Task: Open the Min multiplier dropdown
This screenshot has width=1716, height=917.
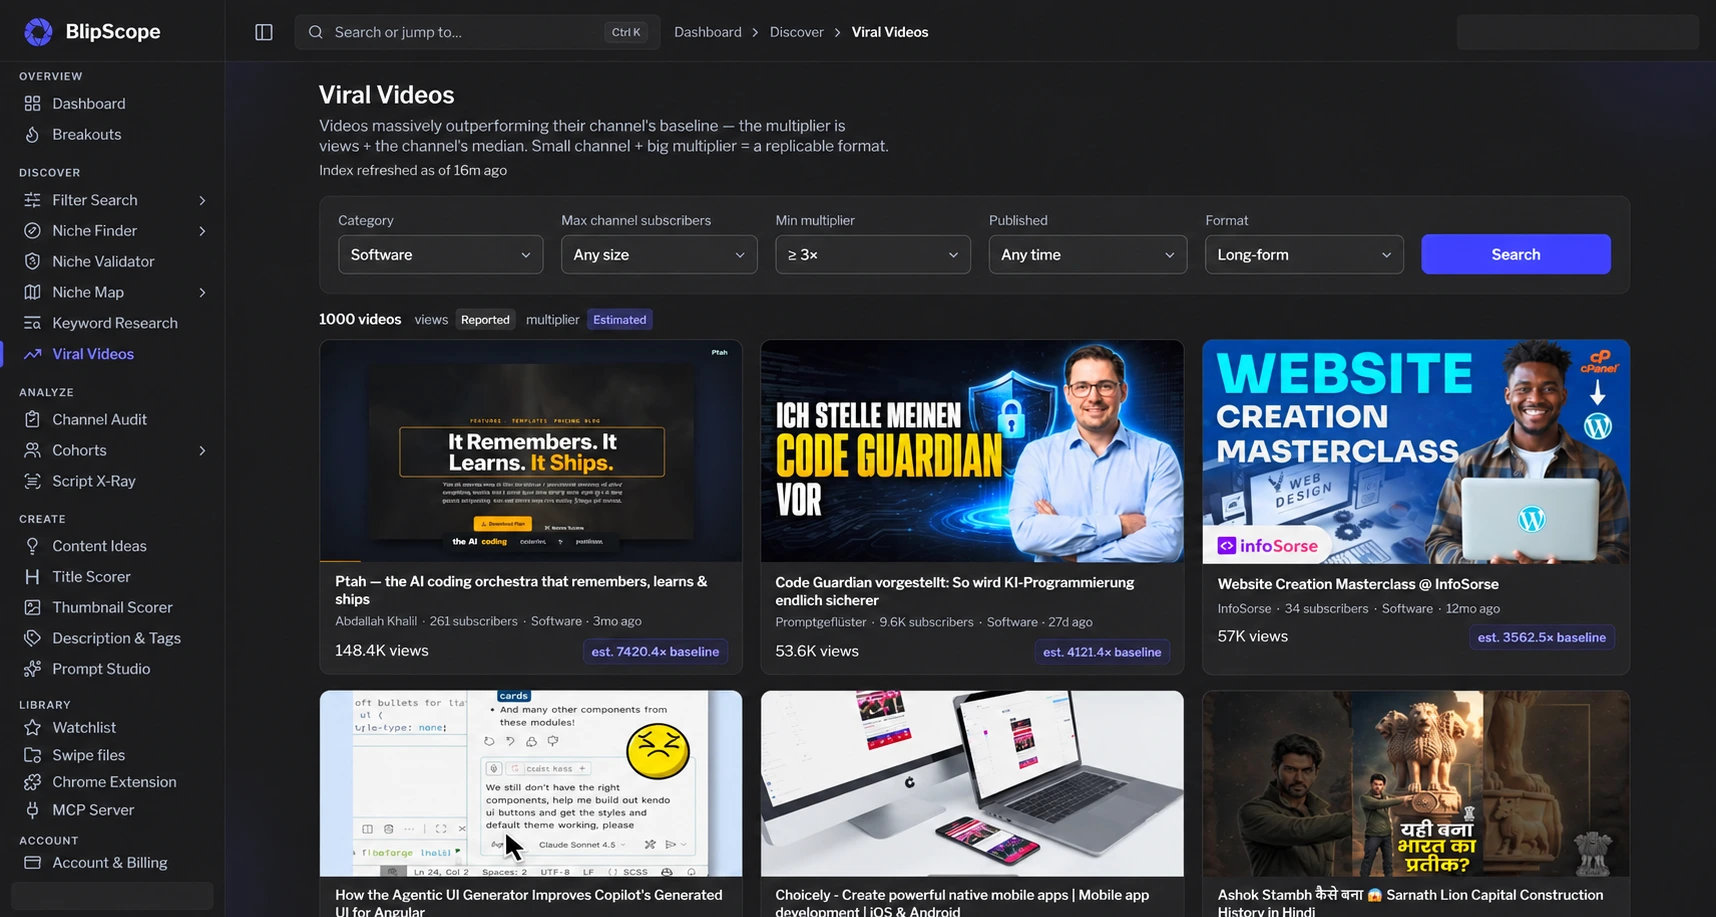Action: pyautogui.click(x=872, y=254)
